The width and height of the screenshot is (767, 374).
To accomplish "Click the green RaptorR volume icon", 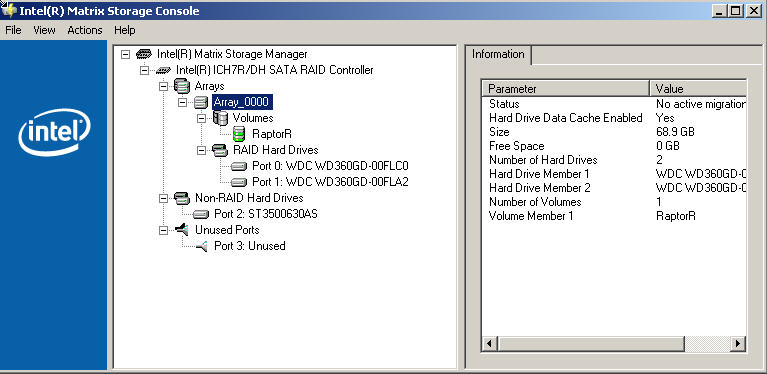I will pyautogui.click(x=239, y=134).
